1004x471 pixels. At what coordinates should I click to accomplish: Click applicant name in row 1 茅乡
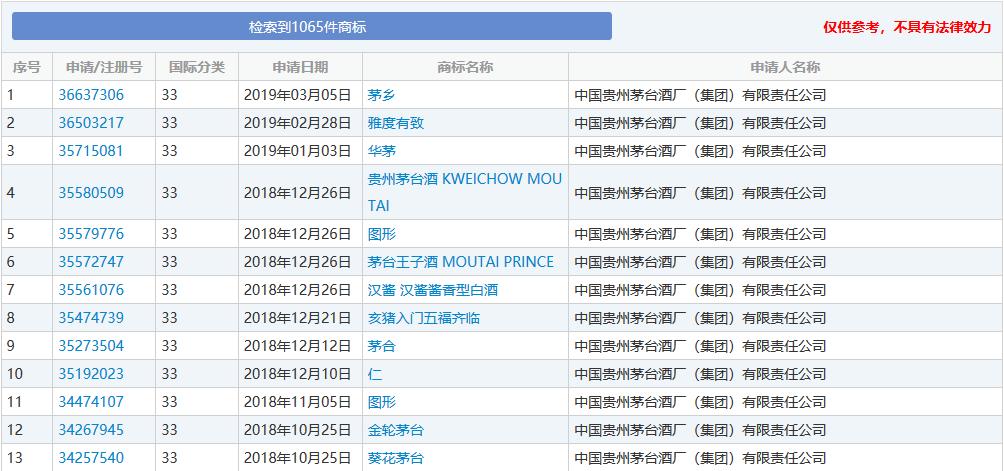pyautogui.click(x=700, y=95)
